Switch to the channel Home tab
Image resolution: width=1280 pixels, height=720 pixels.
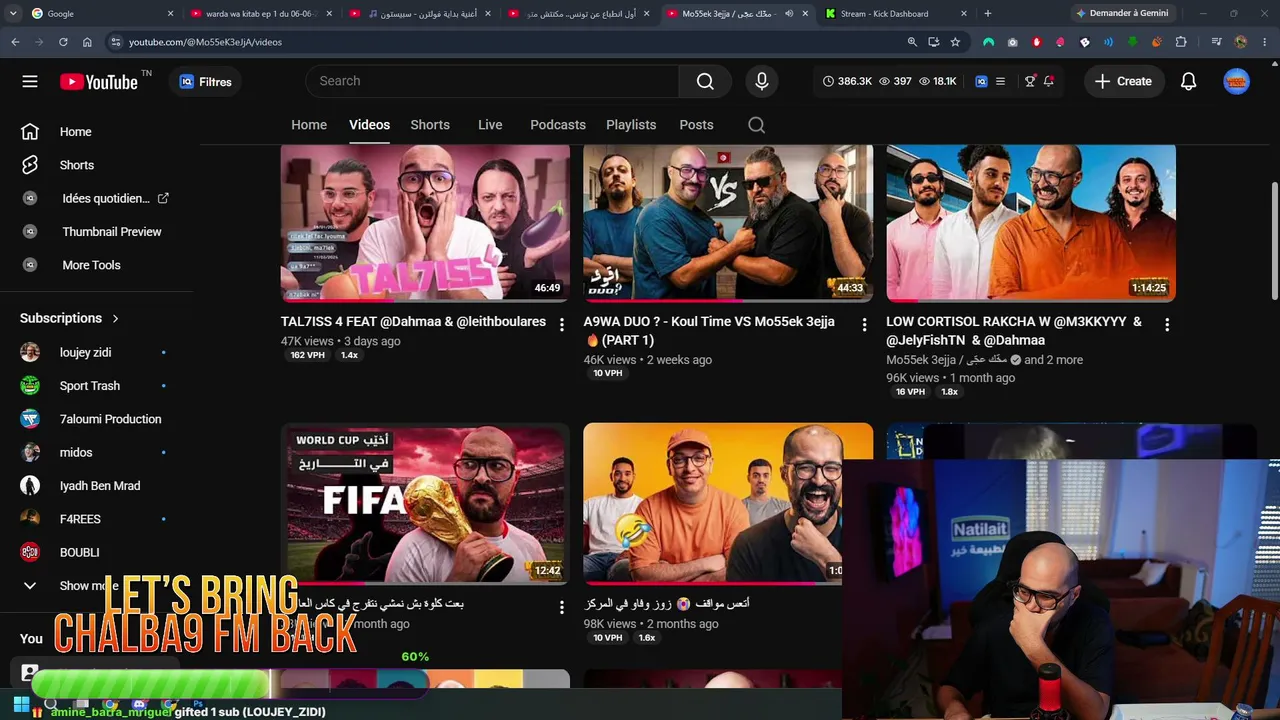[309, 125]
